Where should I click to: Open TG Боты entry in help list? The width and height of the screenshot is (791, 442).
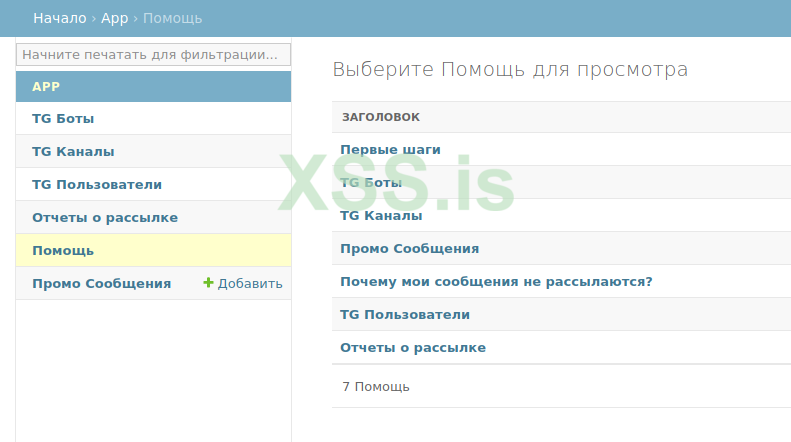pos(371,183)
